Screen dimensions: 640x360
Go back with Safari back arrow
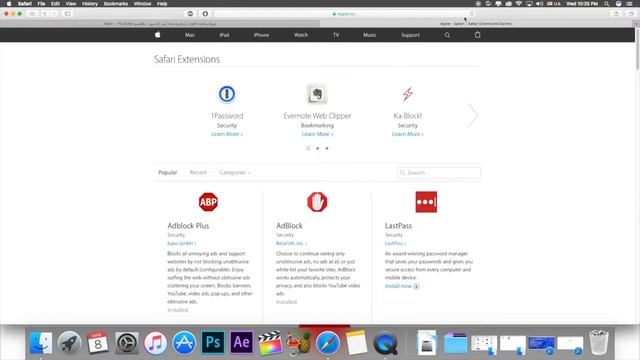pyautogui.click(x=45, y=13)
